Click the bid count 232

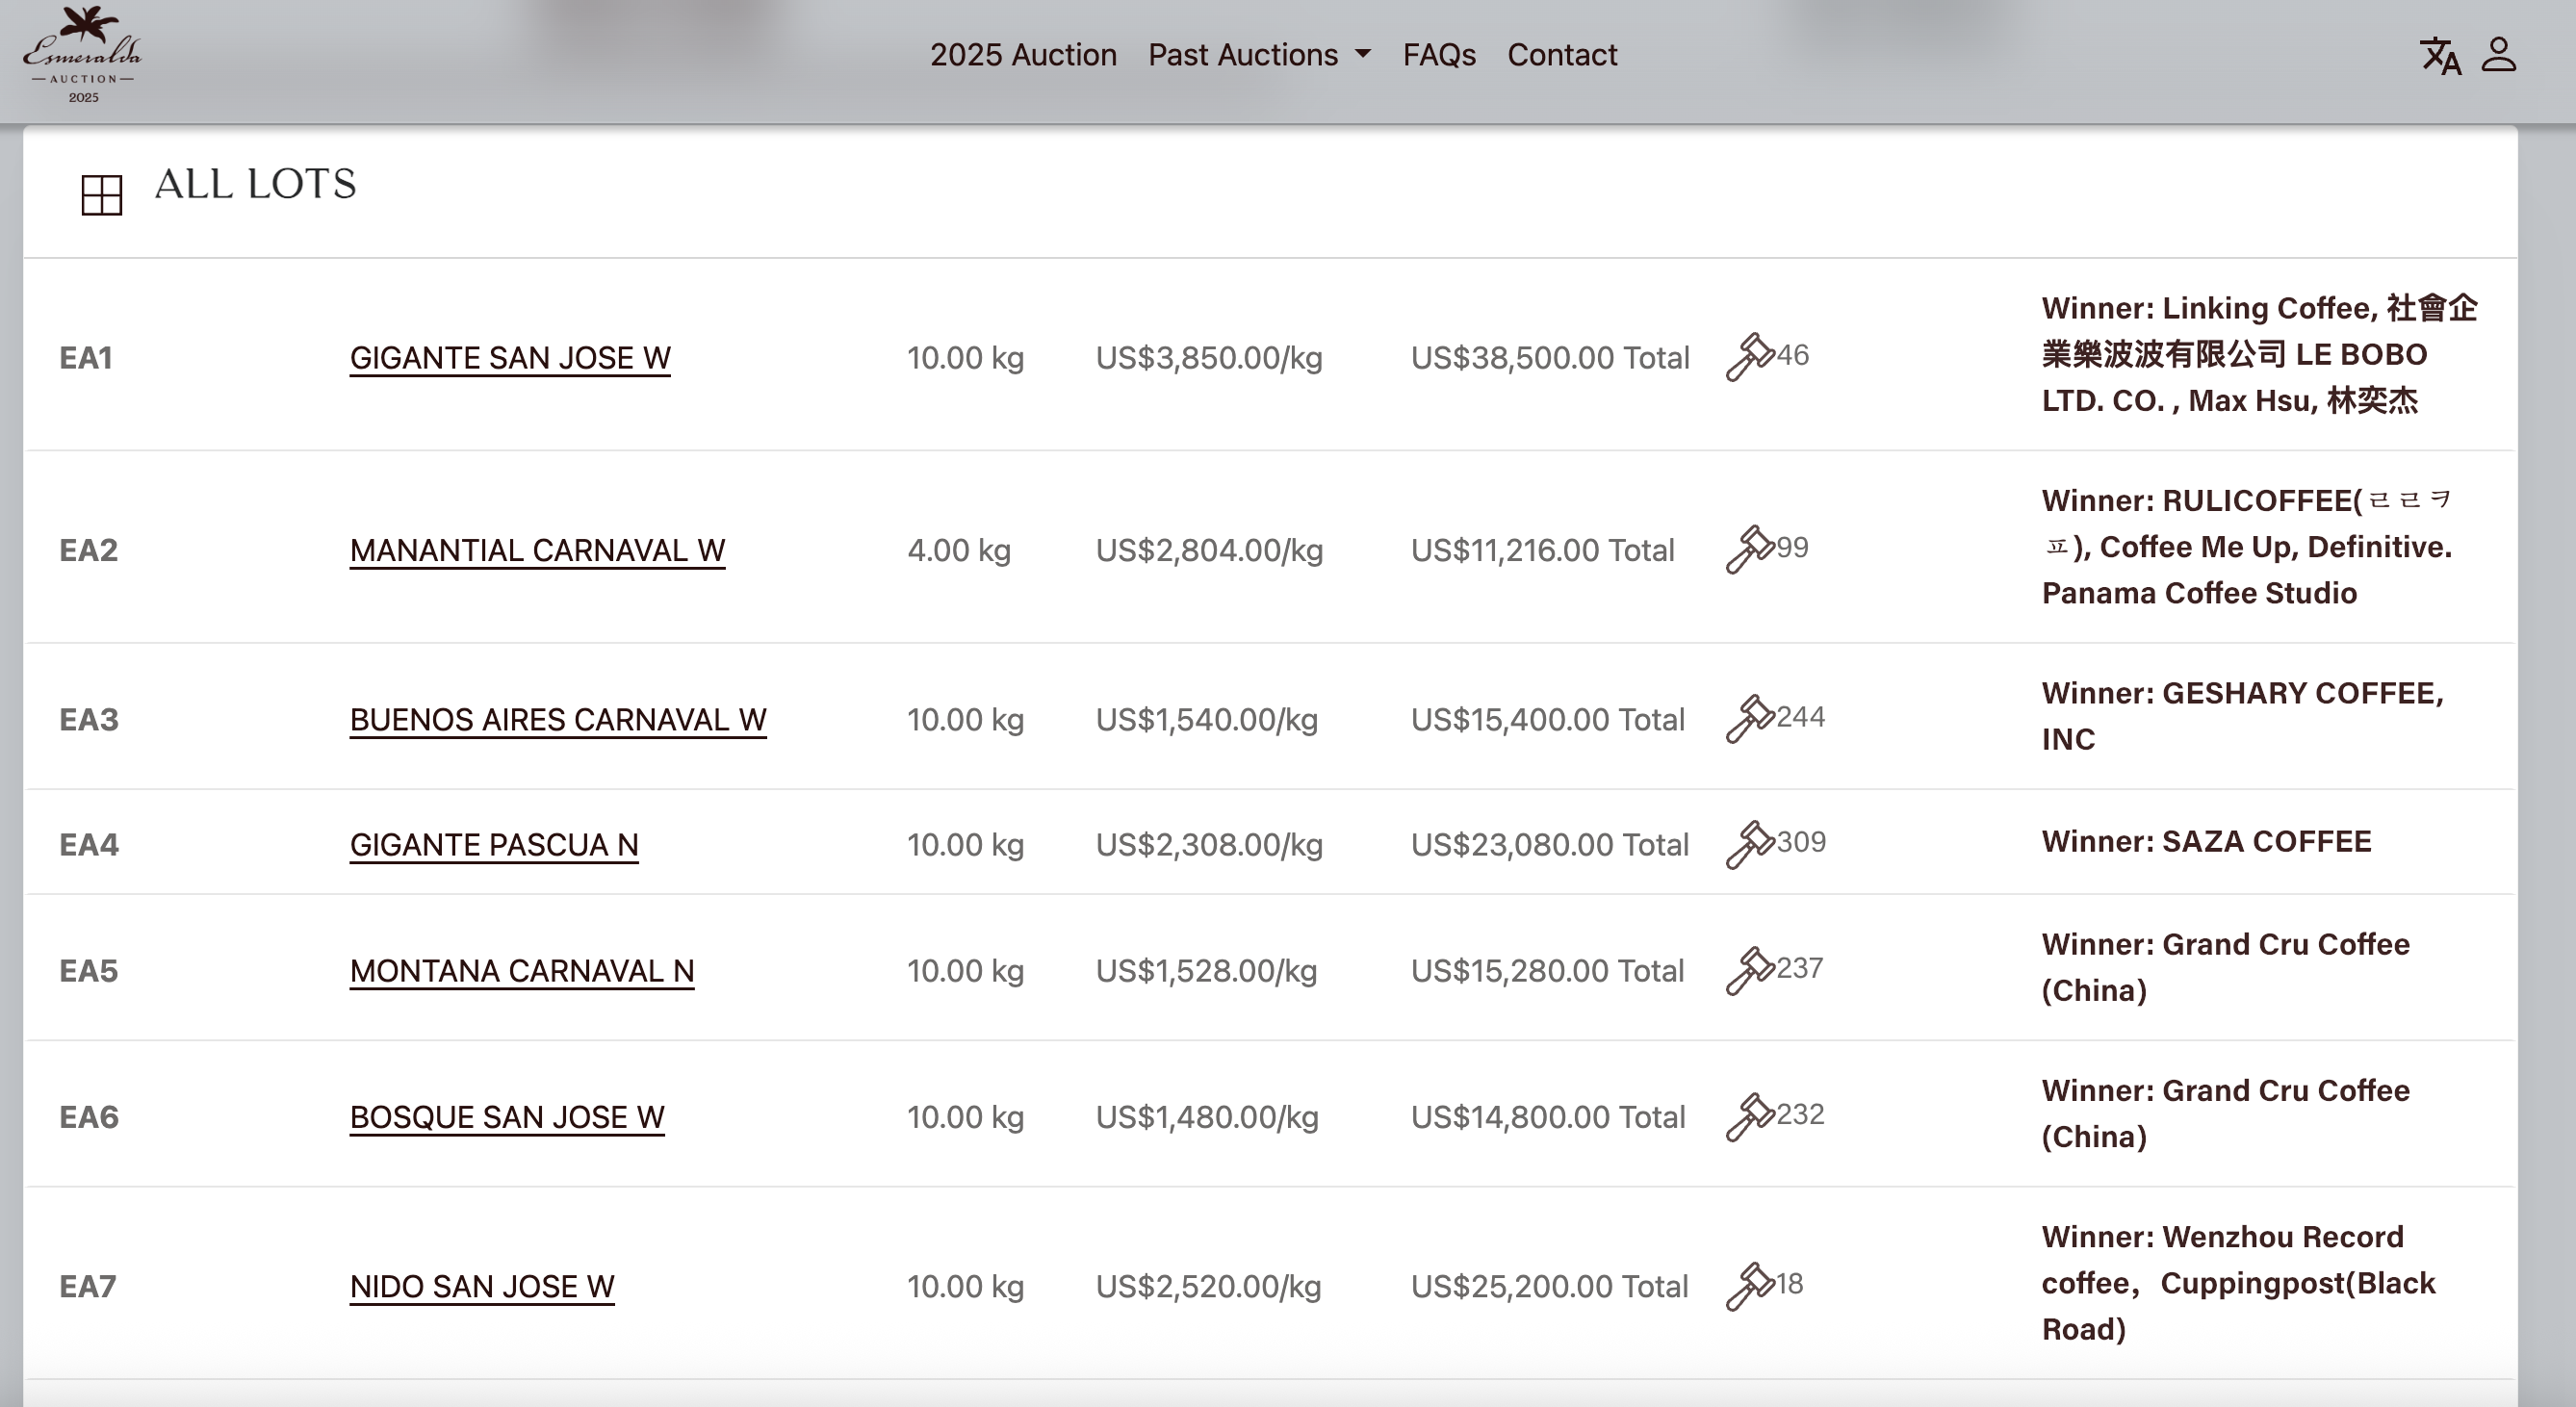pyautogui.click(x=1801, y=1114)
